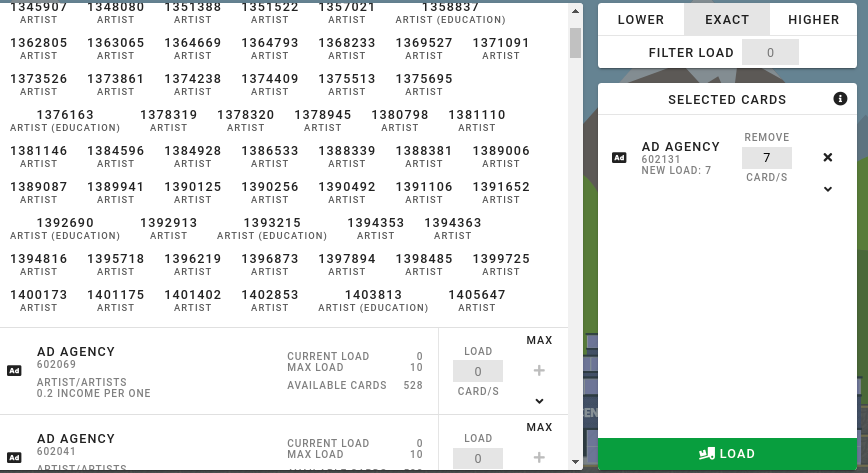The width and height of the screenshot is (868, 473).
Task: Select artist card 1402853
Action: point(270,300)
